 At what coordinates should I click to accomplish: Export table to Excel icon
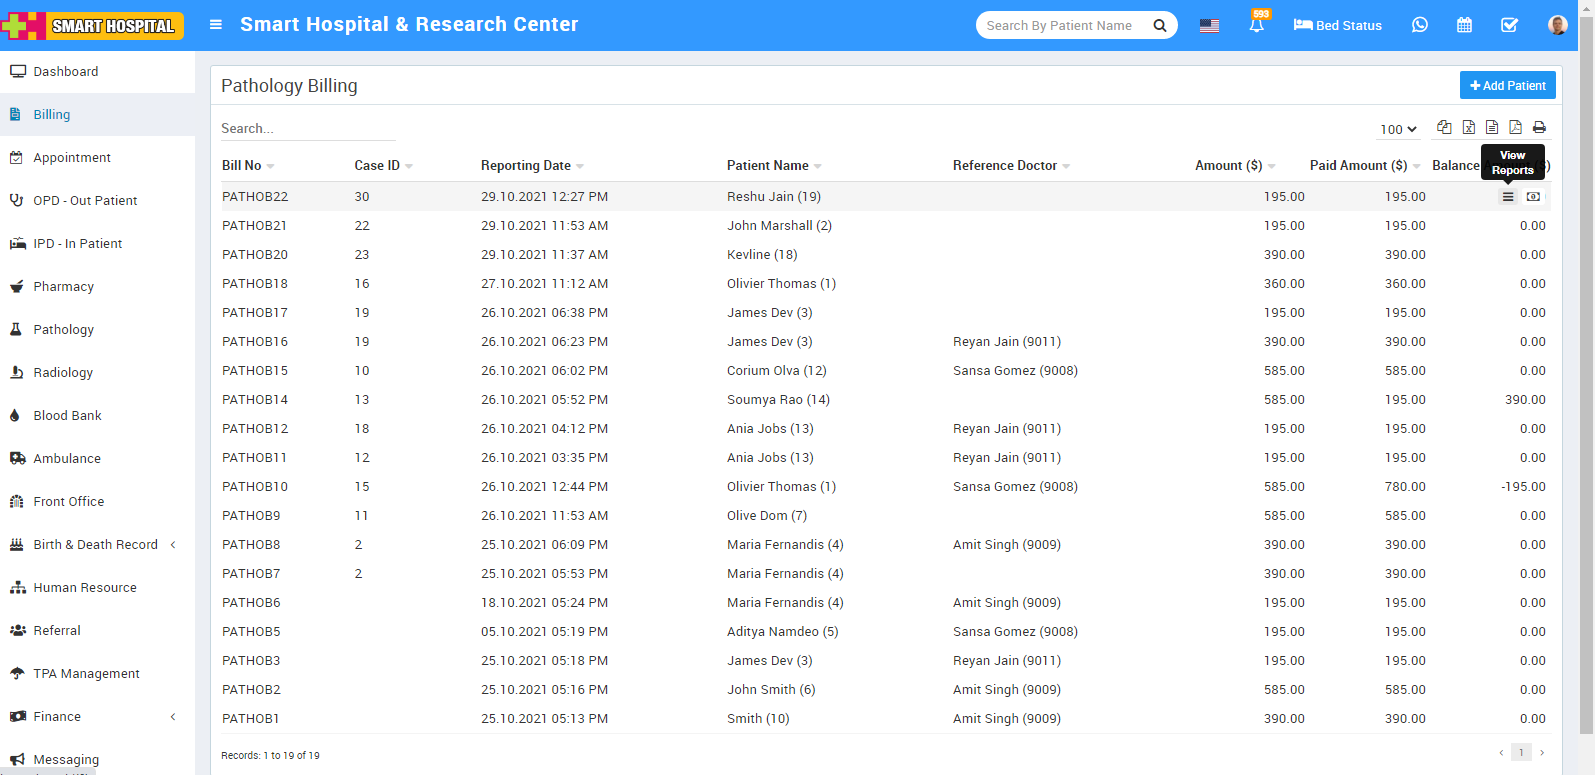(x=1468, y=127)
